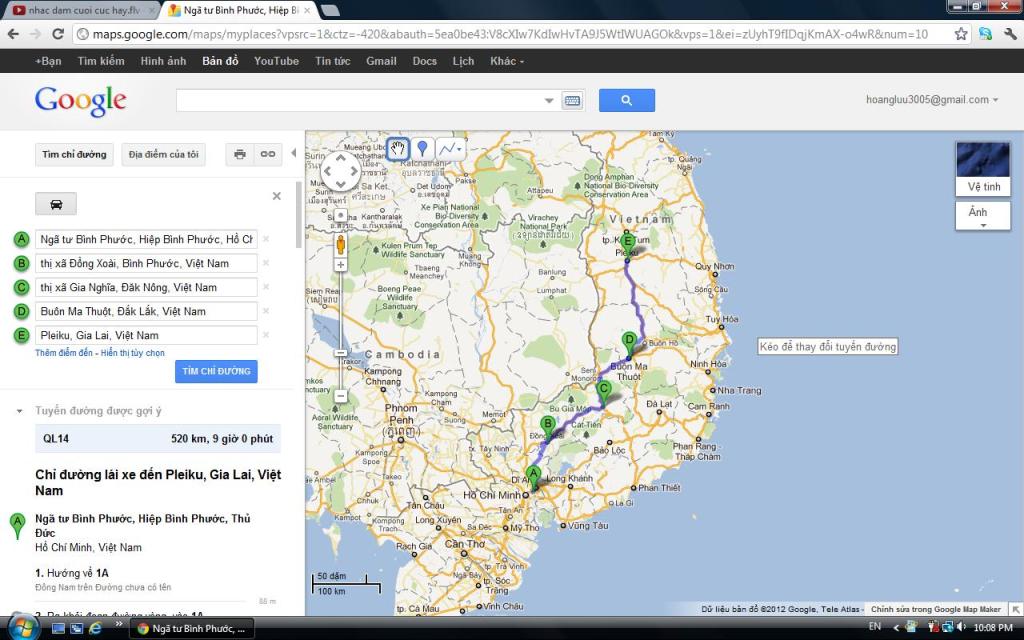Expand the Khác menu dropdown
The height and width of the screenshot is (640, 1024).
click(507, 61)
